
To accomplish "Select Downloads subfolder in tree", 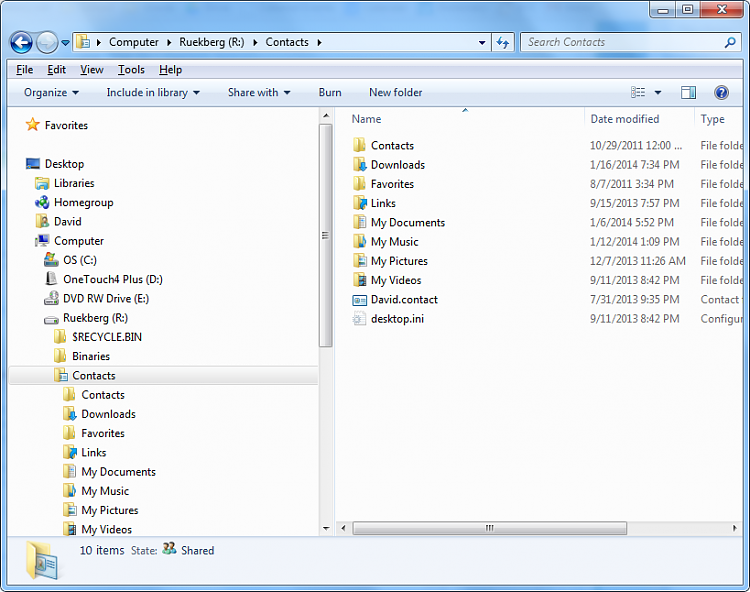I will tap(99, 414).
